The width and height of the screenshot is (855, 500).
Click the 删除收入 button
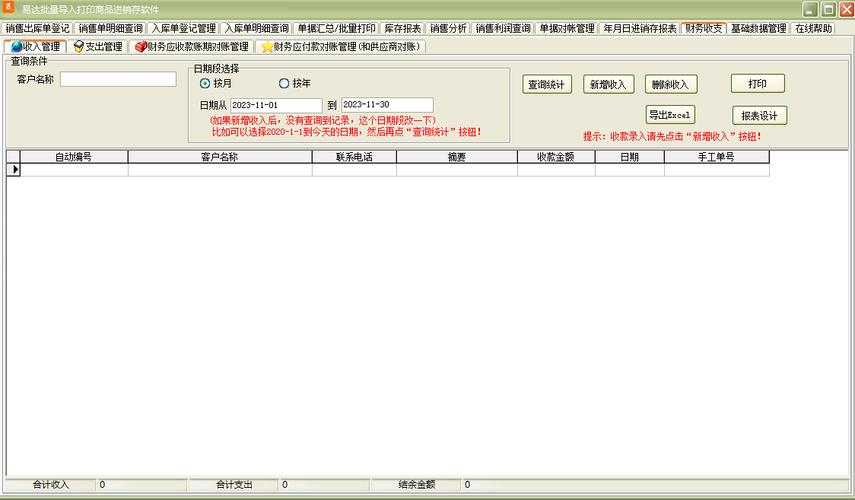(x=670, y=85)
